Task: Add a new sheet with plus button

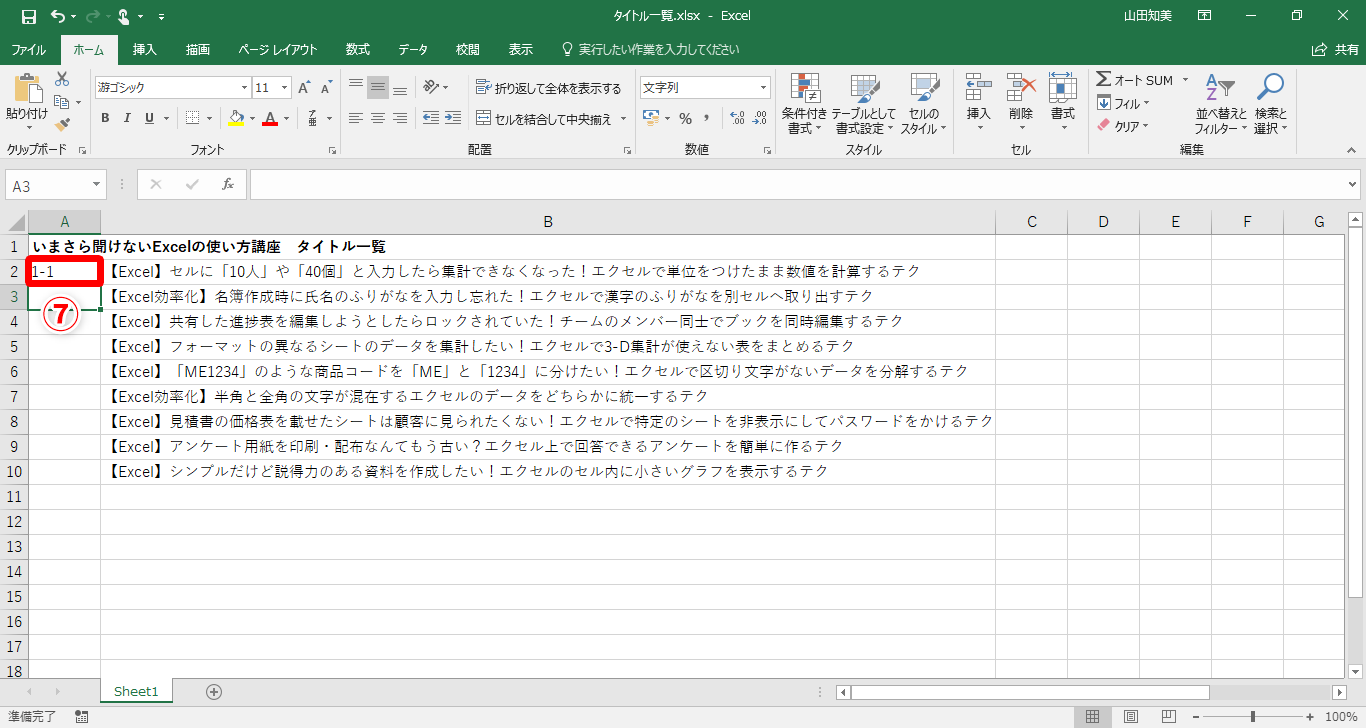Action: coord(213,691)
